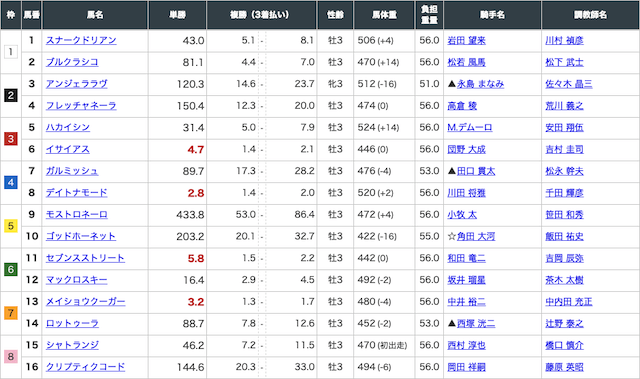This screenshot has height=379, width=640.
Task: Click trainer 中内田 充正 link
Action: [569, 302]
